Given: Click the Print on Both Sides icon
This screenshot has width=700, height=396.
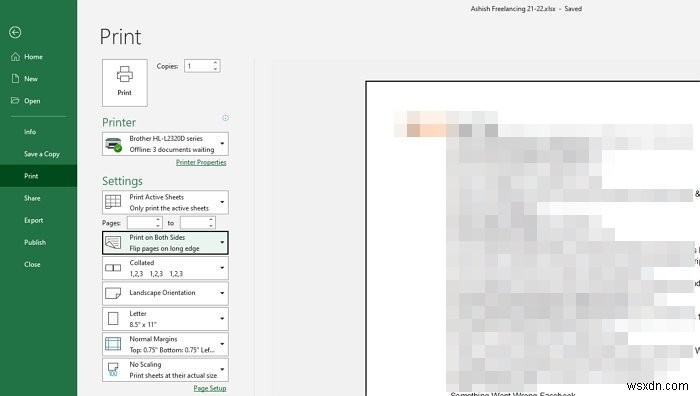Looking at the screenshot, I should (112, 242).
